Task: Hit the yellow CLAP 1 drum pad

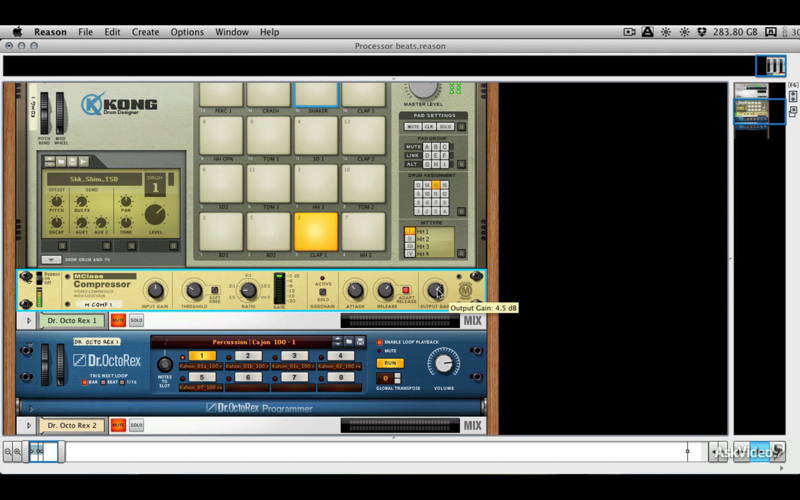Action: click(x=316, y=232)
